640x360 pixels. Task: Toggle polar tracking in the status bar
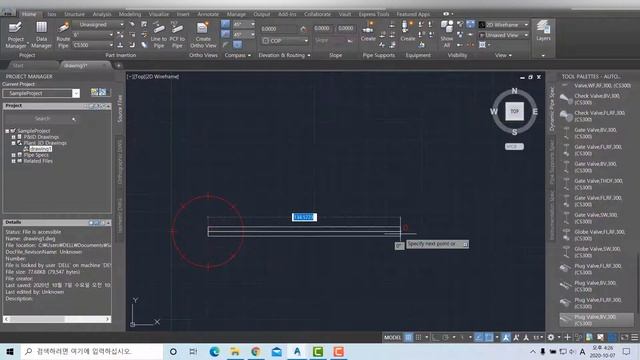pos(446,337)
